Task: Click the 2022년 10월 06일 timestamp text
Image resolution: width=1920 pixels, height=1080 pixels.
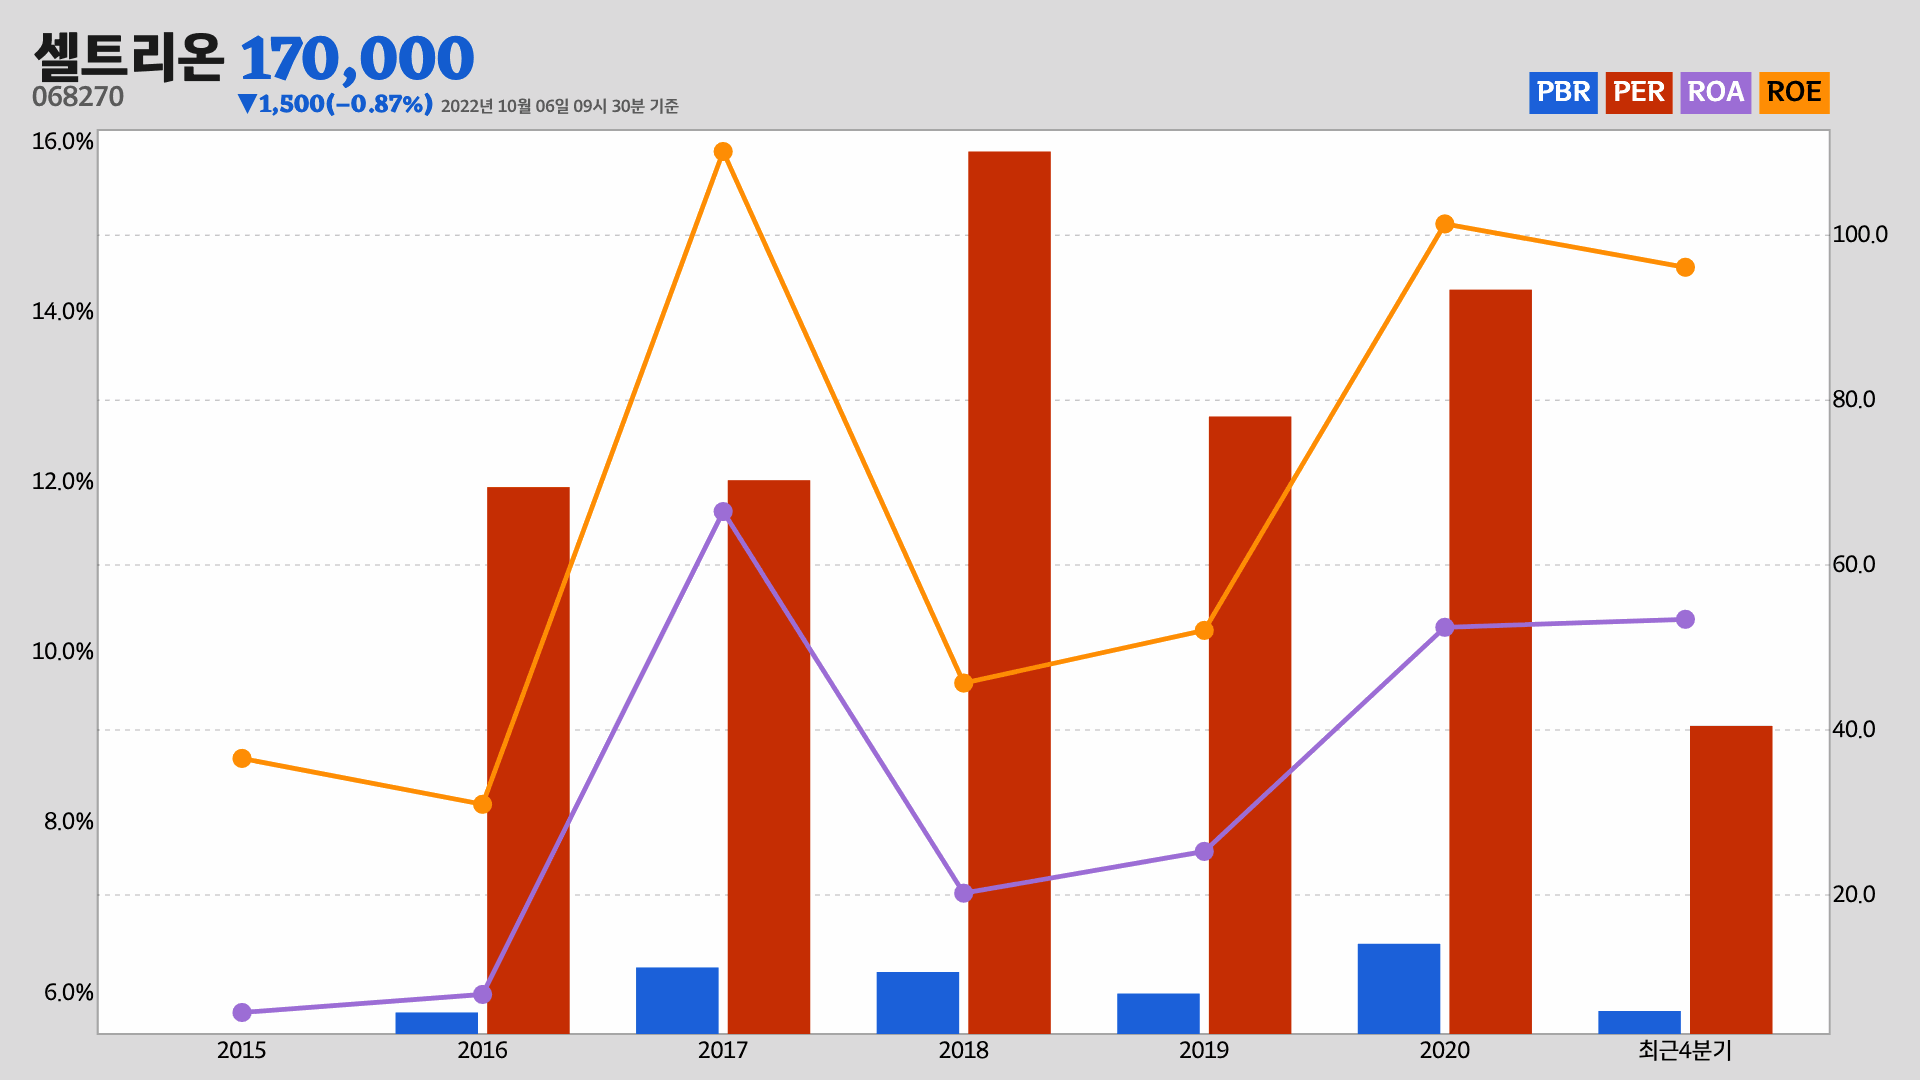Action: click(x=560, y=106)
